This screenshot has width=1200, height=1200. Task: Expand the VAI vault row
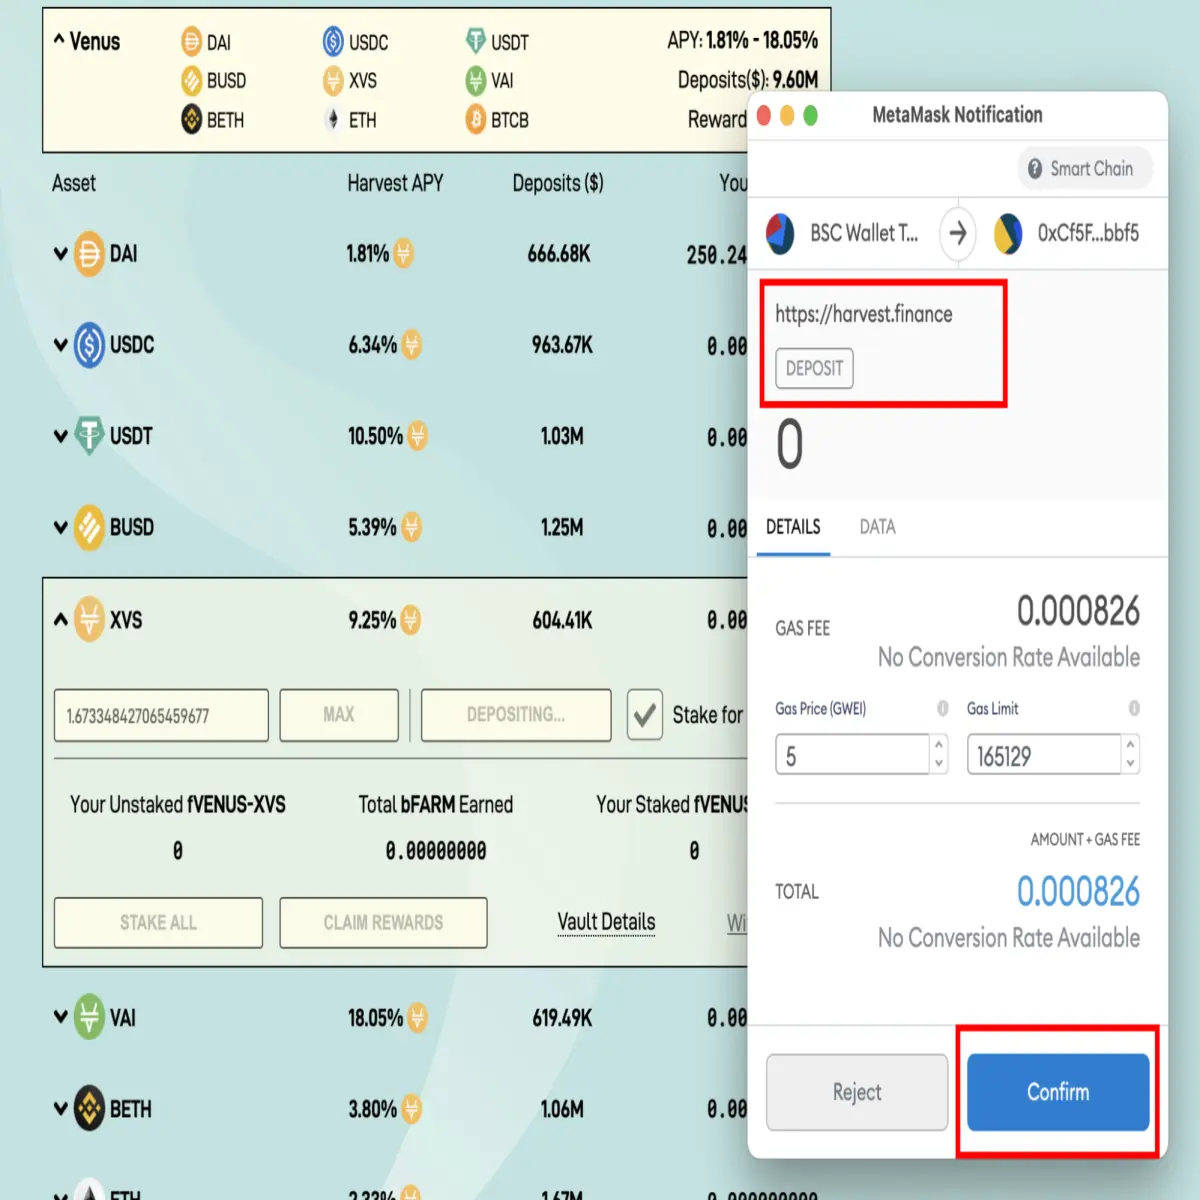pyautogui.click(x=60, y=1017)
